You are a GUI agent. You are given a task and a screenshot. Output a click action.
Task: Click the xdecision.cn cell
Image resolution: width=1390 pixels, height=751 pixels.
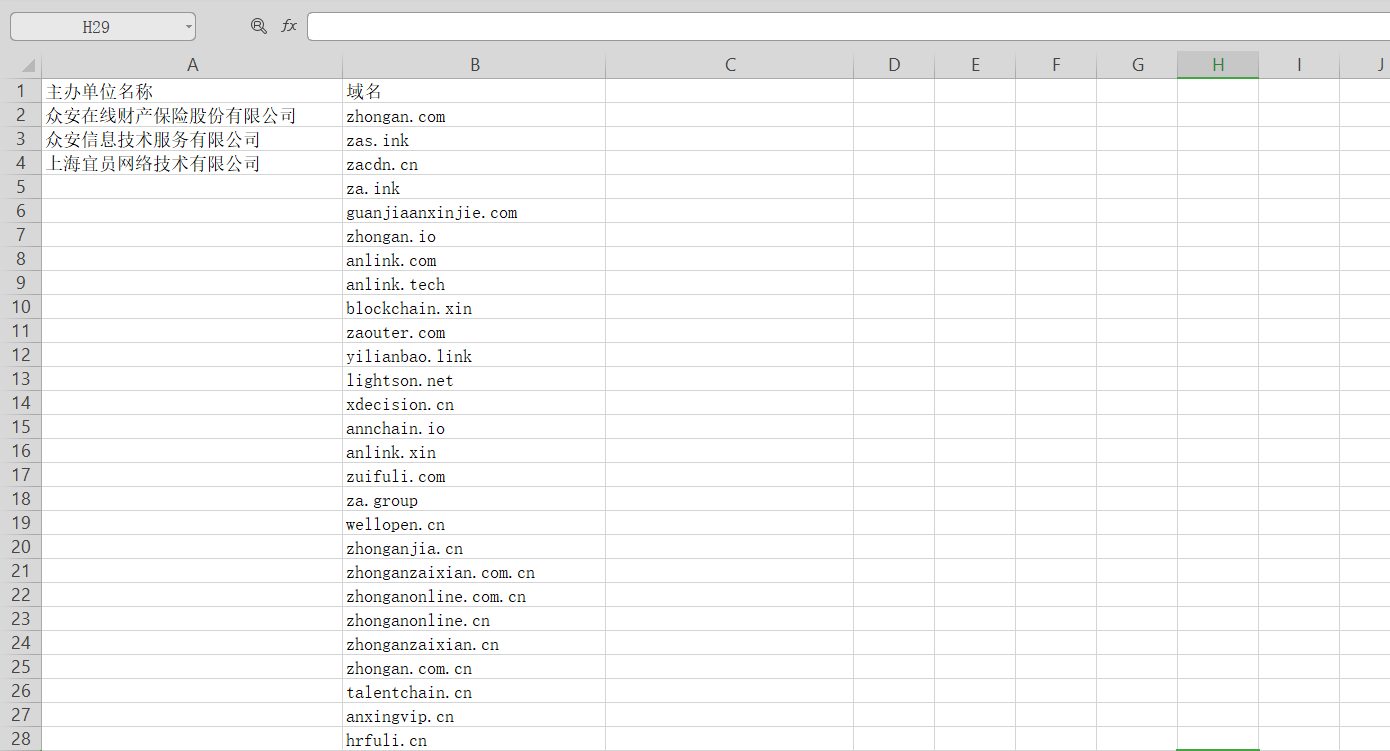point(474,403)
